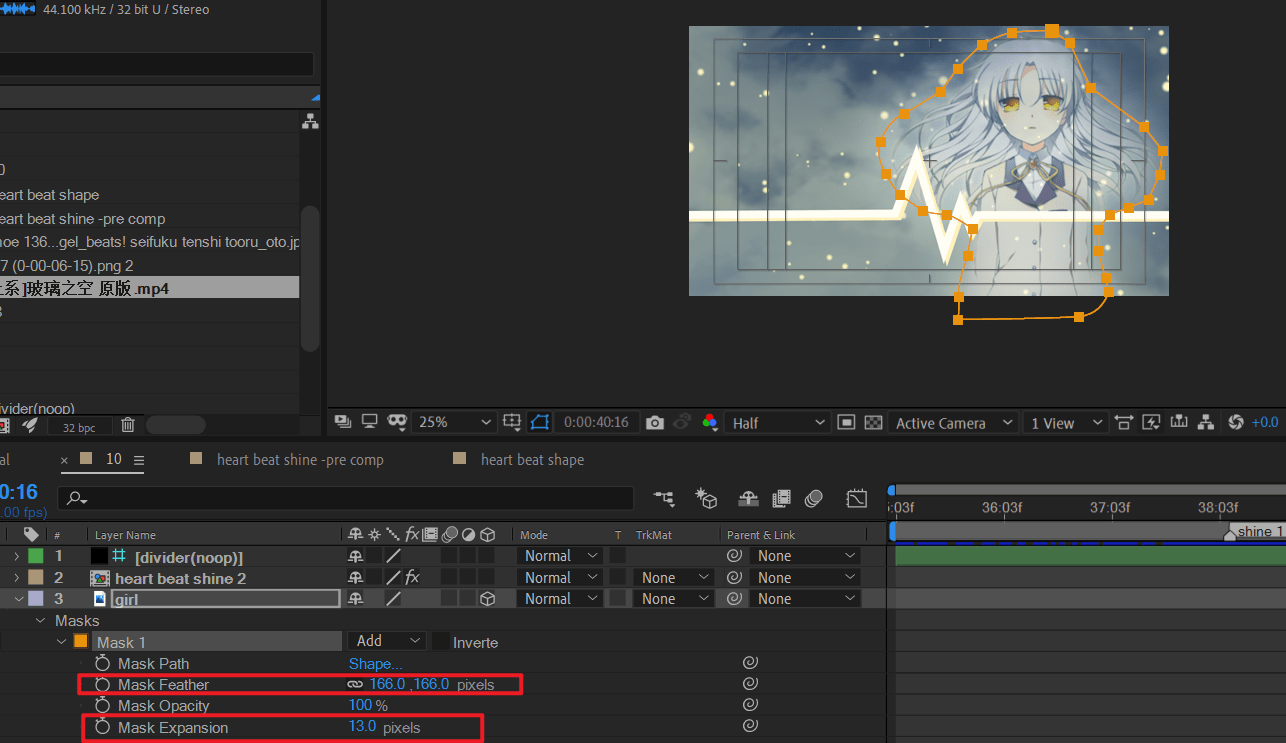Click the timeline layer search field
The height and width of the screenshot is (743, 1286).
click(346, 498)
